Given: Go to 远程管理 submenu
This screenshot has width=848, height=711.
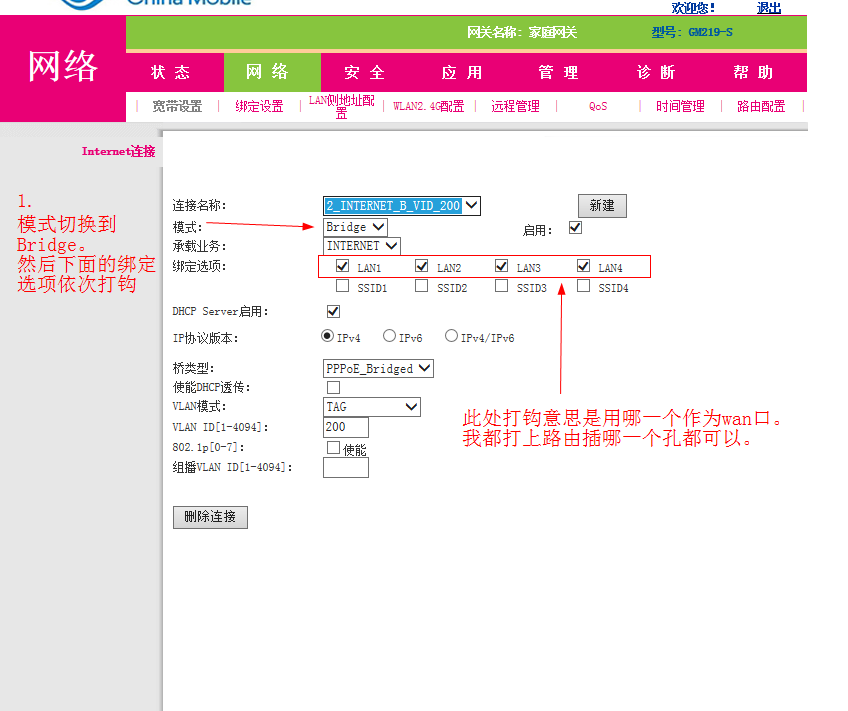Looking at the screenshot, I should tap(515, 107).
